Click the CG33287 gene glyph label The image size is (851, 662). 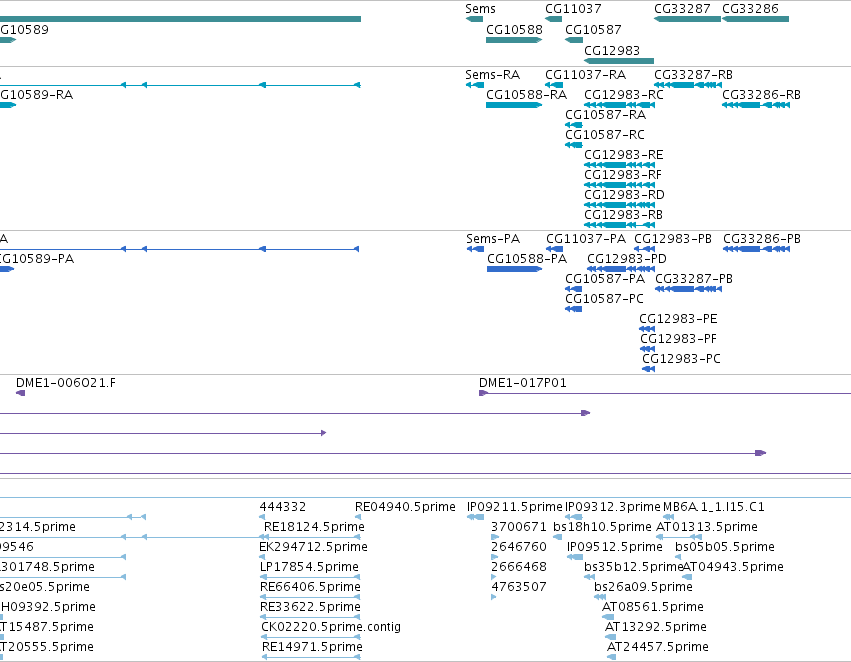tap(682, 9)
